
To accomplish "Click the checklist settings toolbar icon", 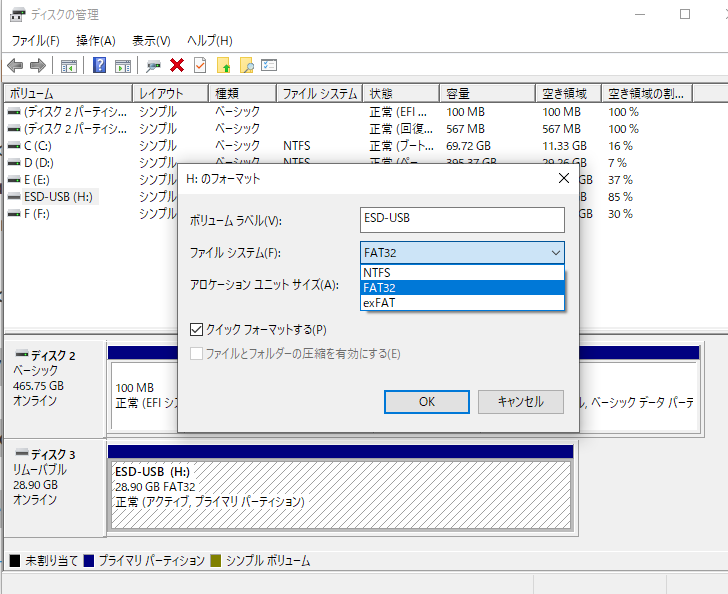I will click(269, 65).
